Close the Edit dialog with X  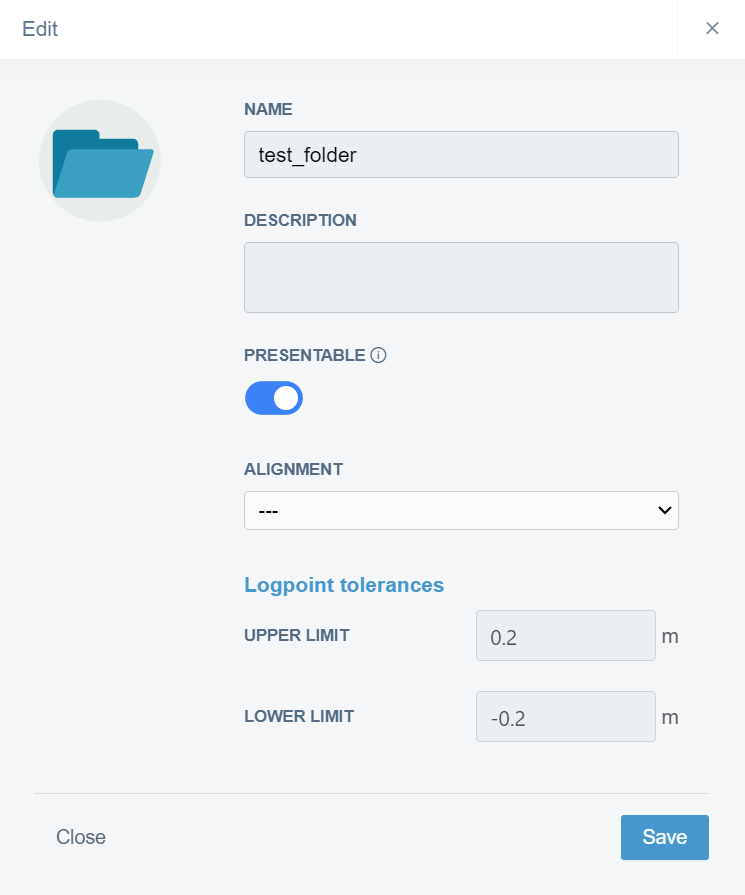click(x=712, y=28)
